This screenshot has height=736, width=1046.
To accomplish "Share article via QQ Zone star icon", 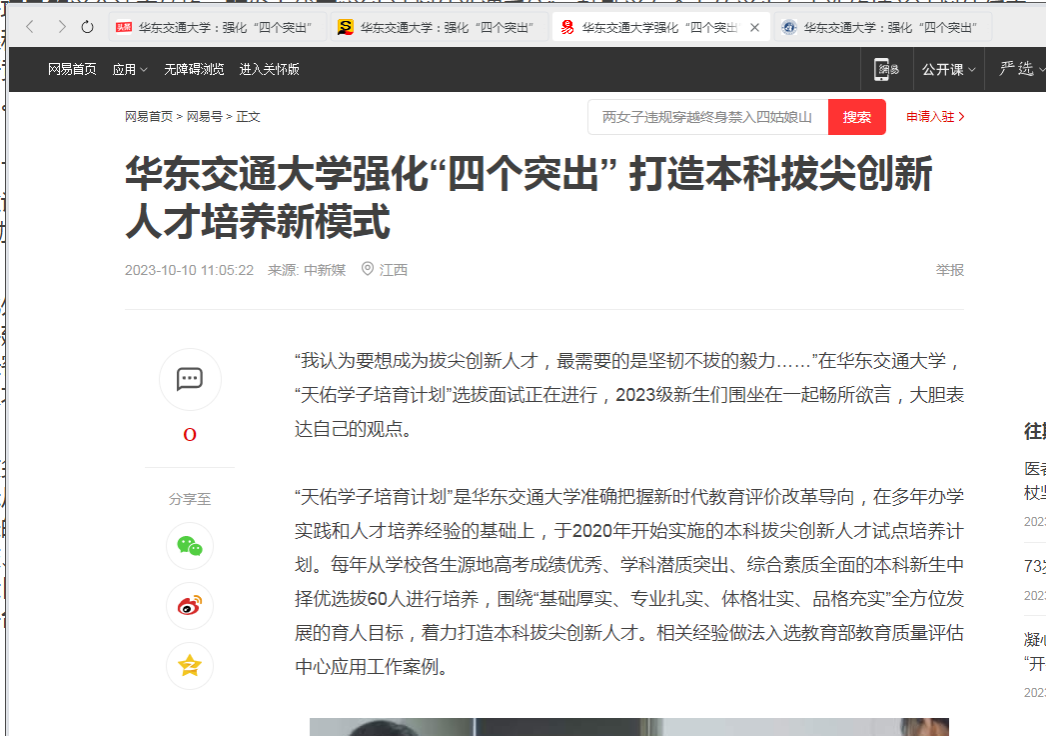I will click(x=190, y=666).
